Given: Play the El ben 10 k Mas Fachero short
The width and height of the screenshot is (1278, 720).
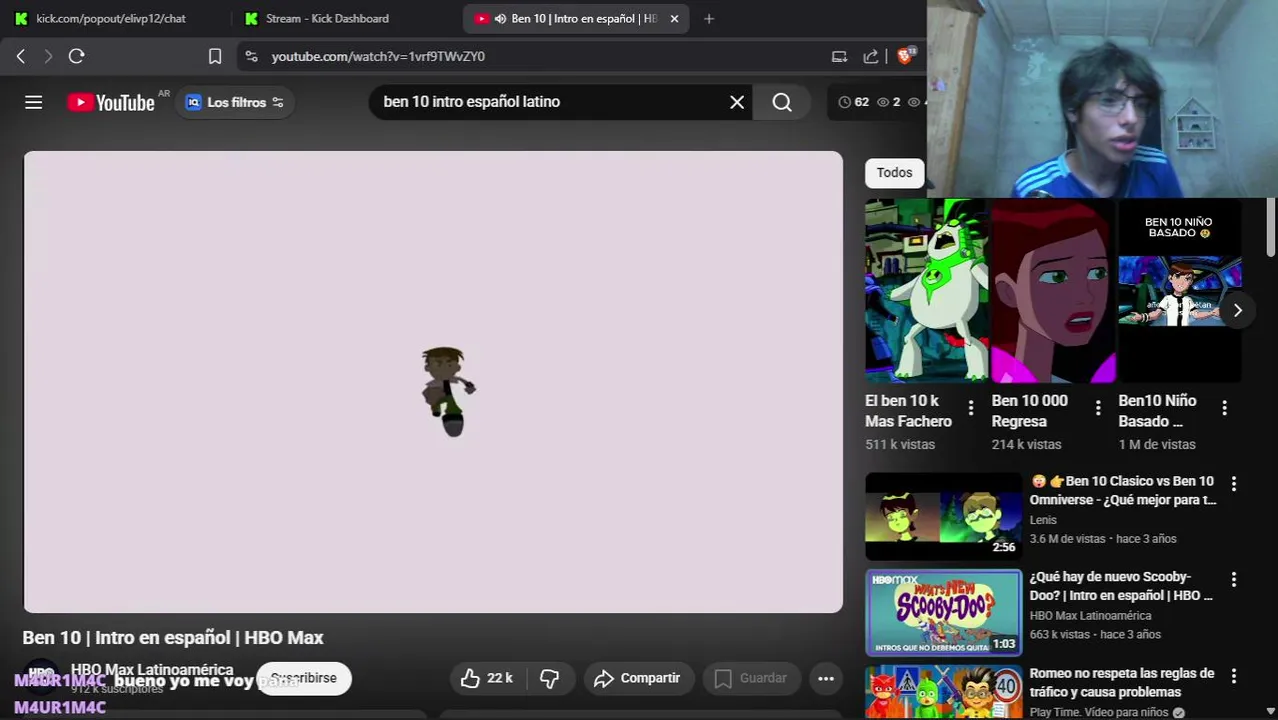Looking at the screenshot, I should [x=926, y=290].
